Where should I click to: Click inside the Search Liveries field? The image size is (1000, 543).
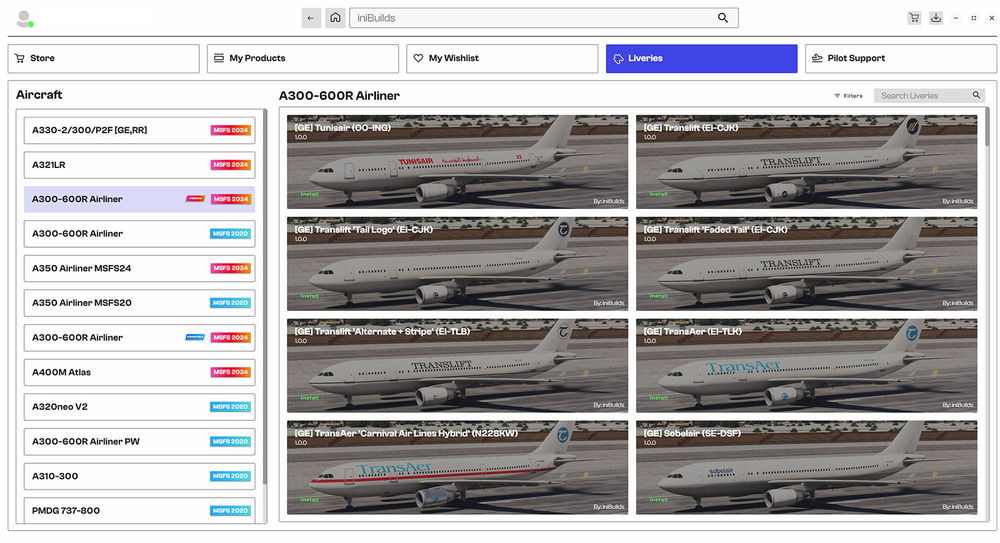[x=920, y=96]
